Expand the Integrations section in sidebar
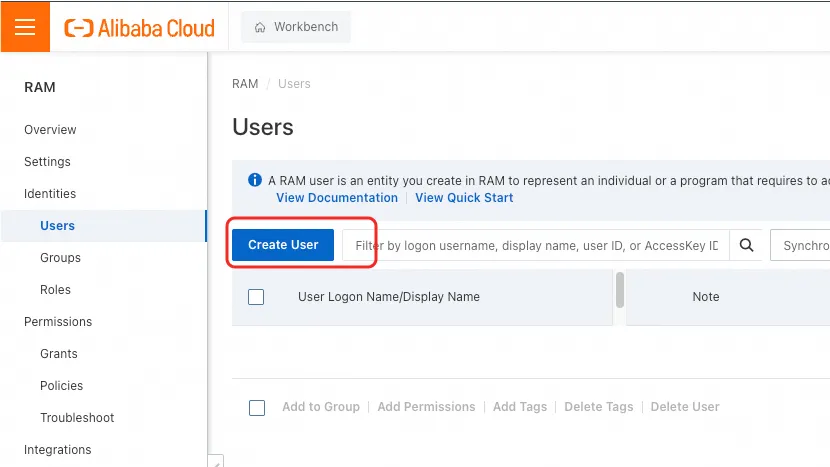This screenshot has height=467, width=830. click(58, 450)
